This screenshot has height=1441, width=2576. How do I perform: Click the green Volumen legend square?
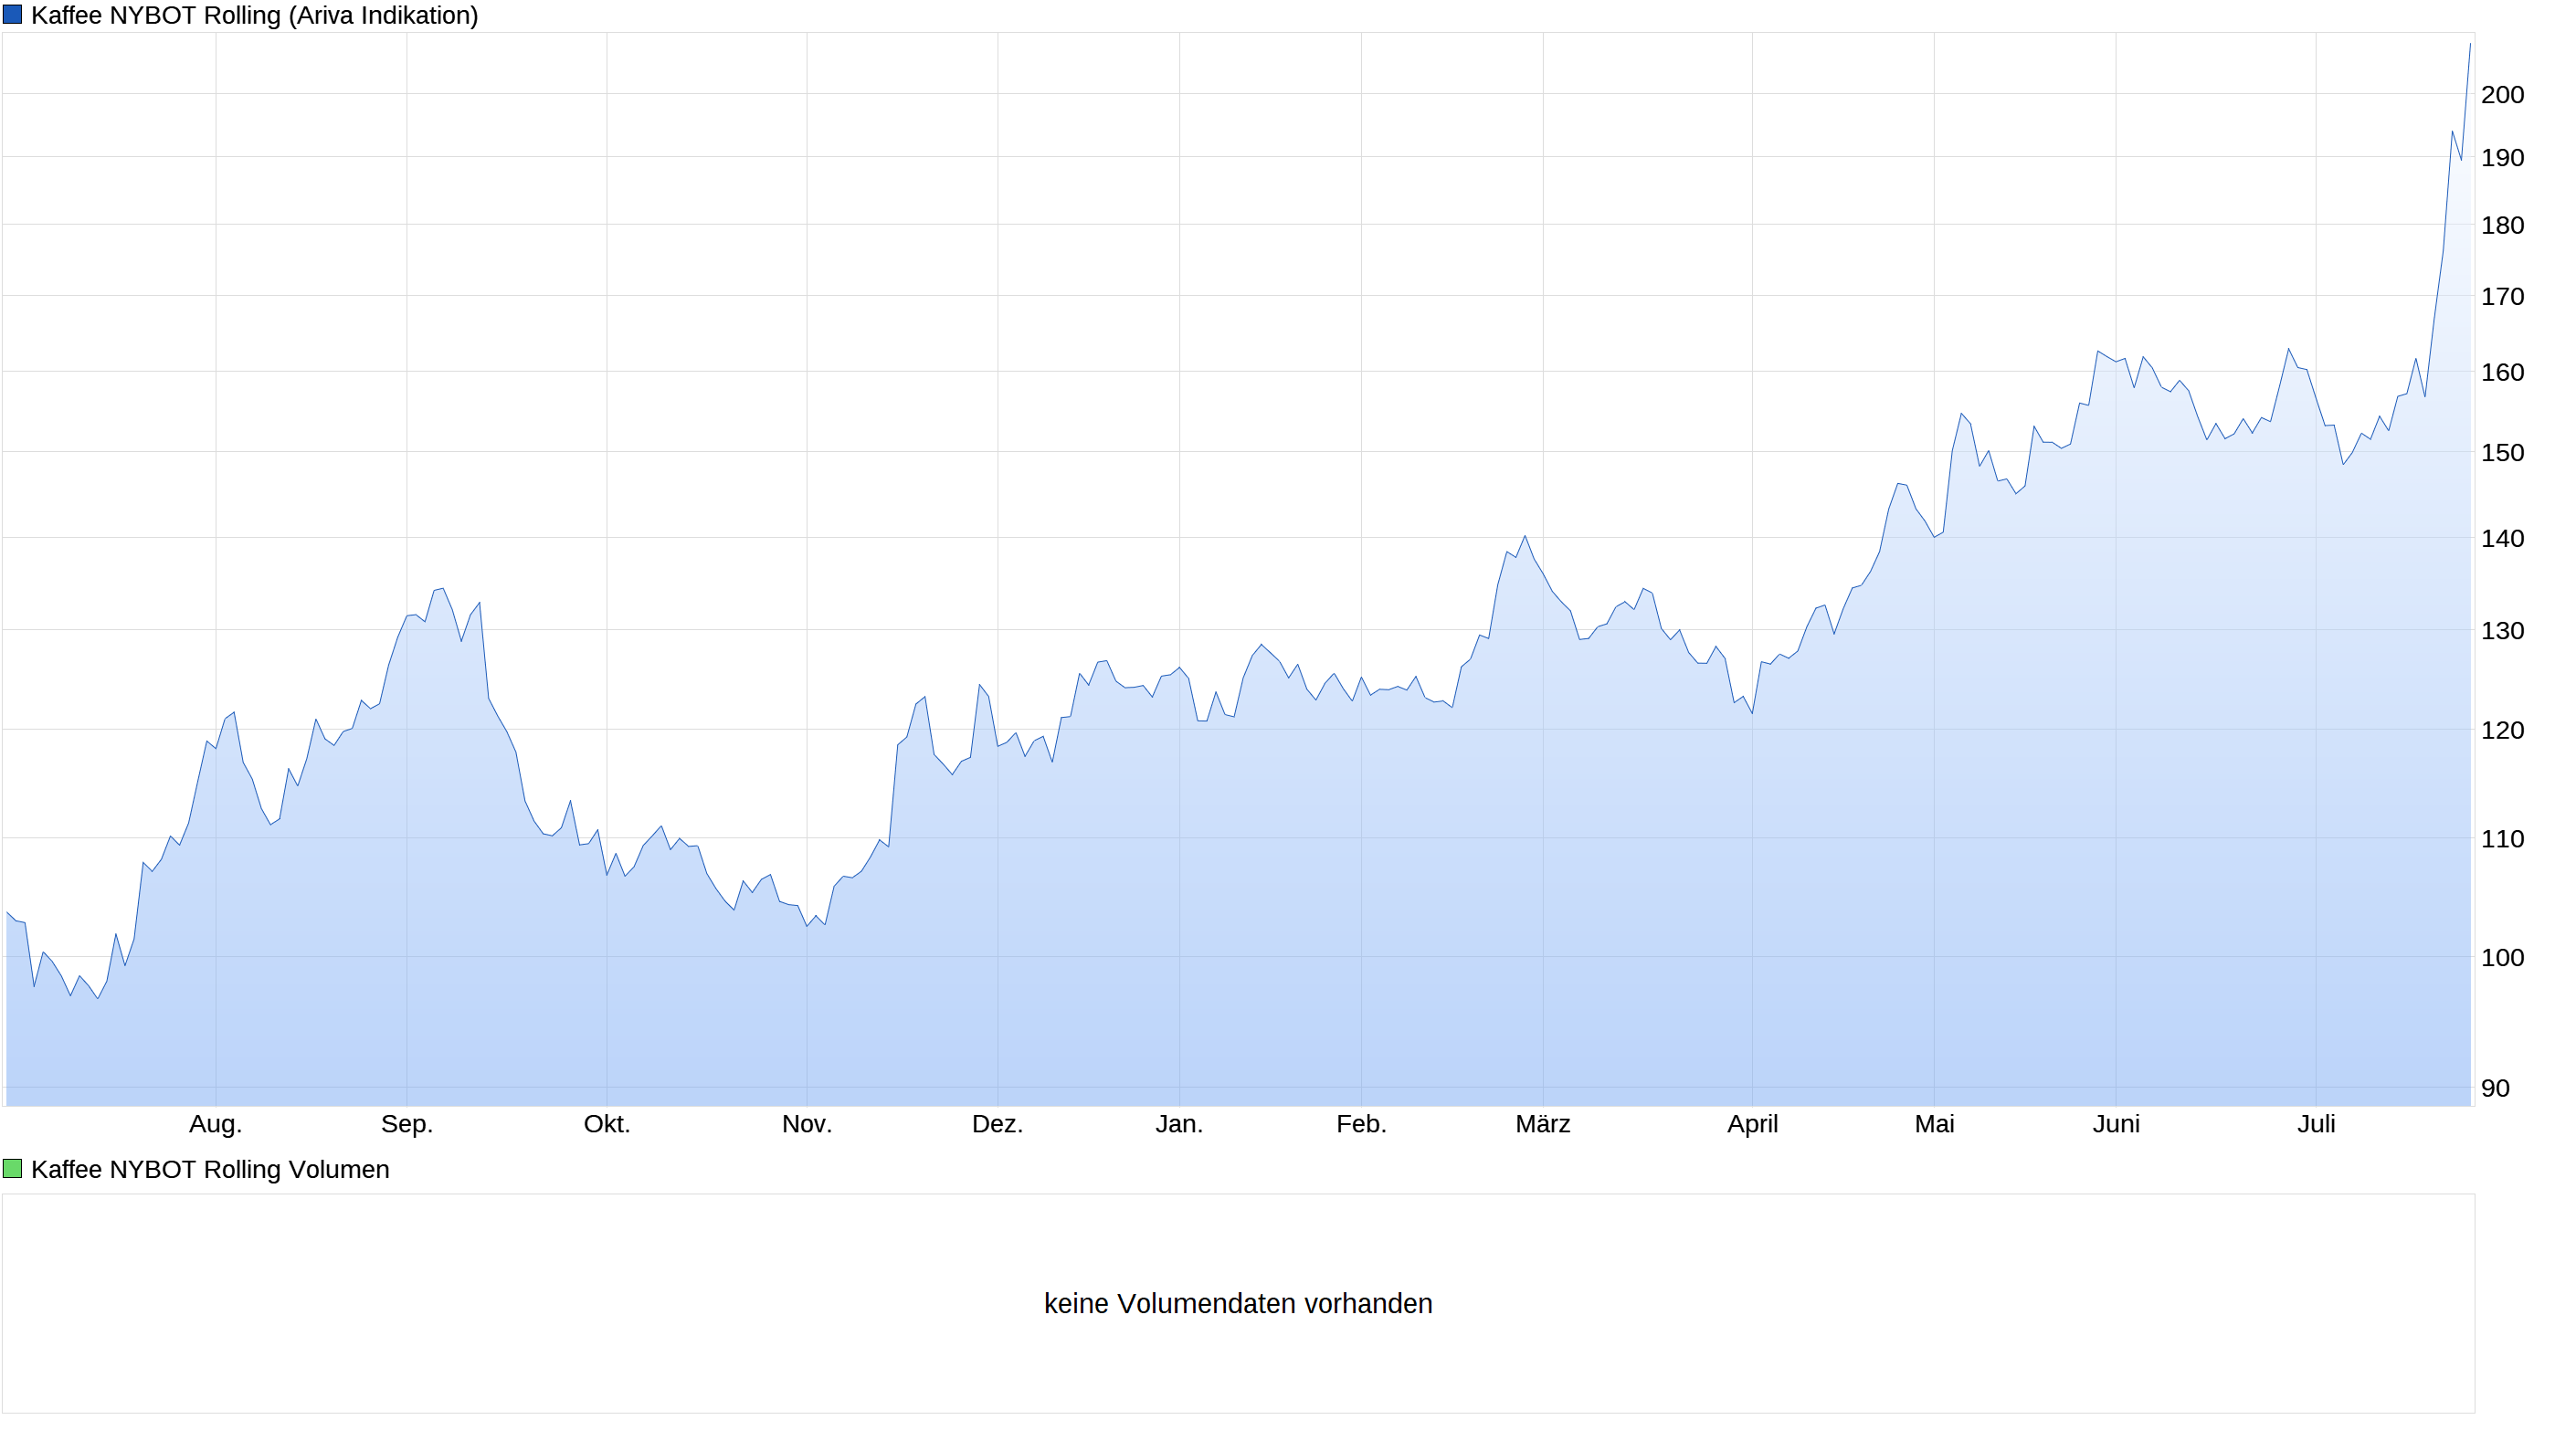pos(12,1169)
